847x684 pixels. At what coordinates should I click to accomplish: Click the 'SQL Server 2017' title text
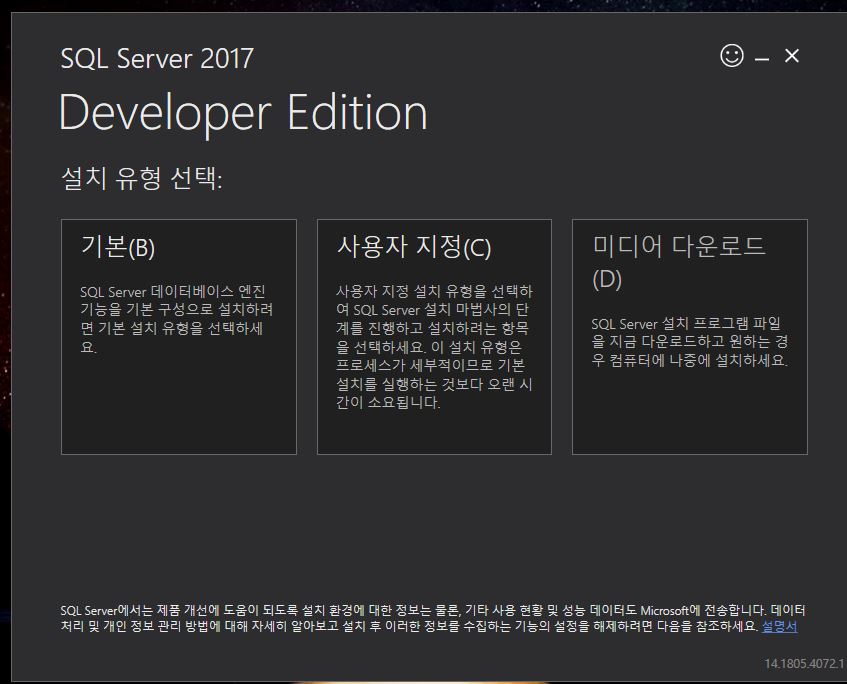157,58
